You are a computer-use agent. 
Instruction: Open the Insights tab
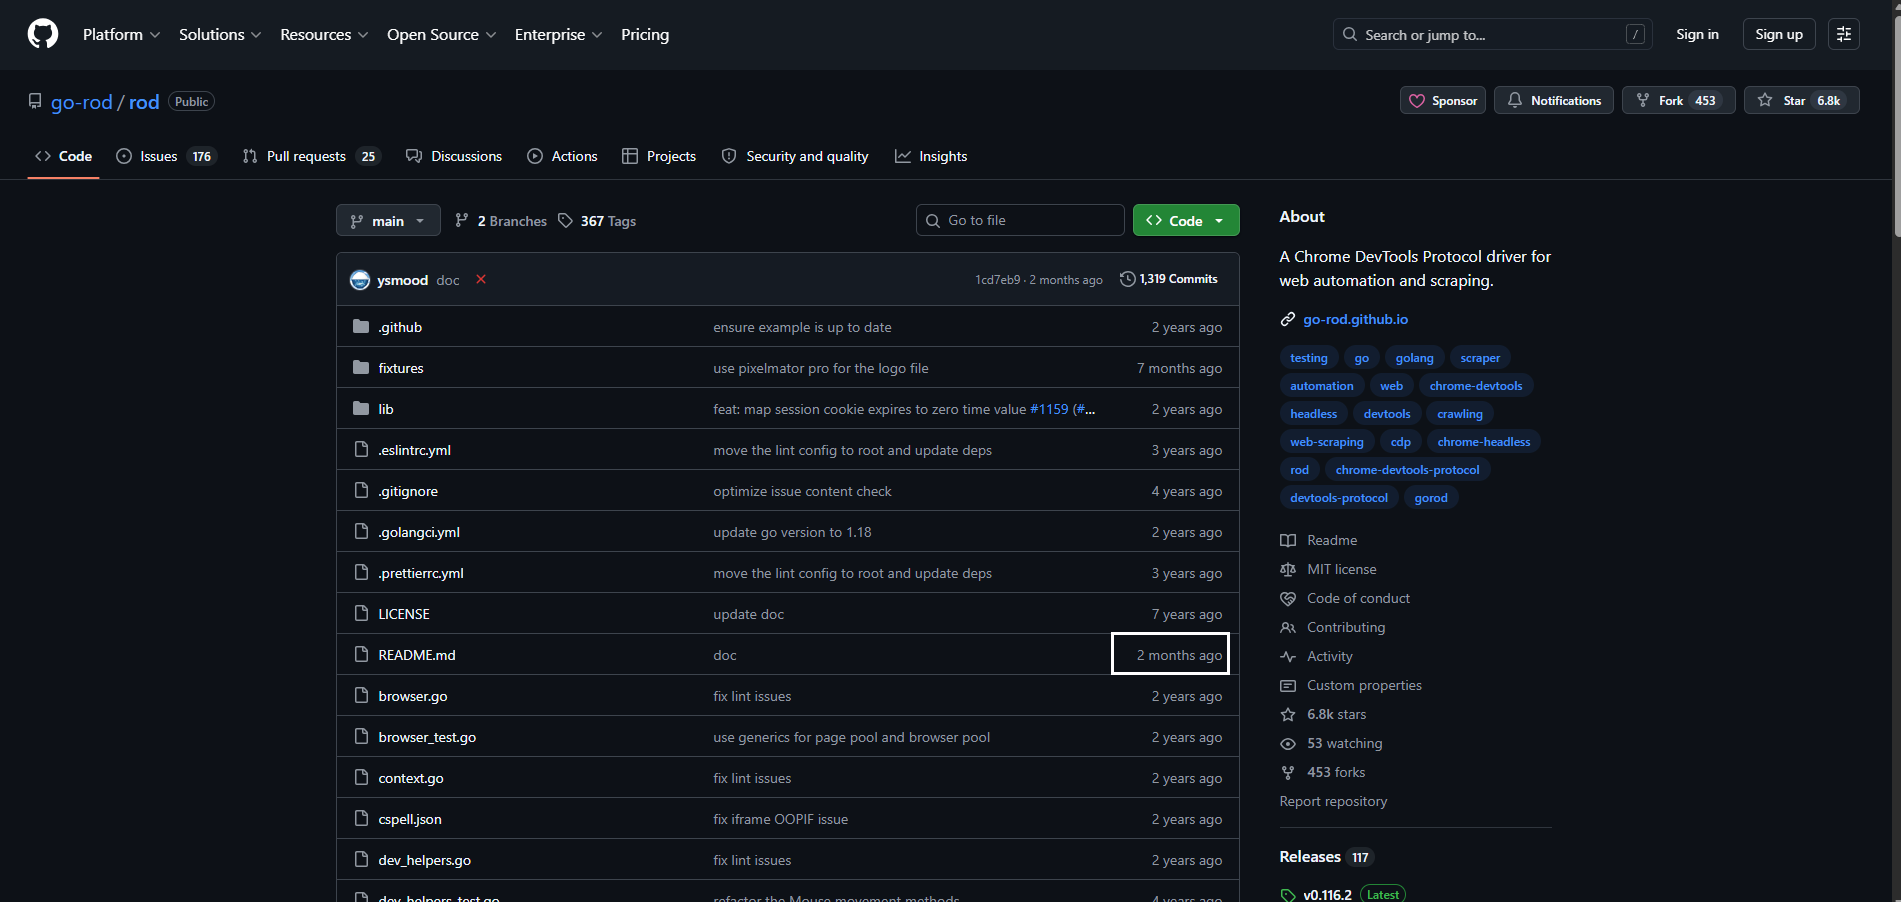click(x=931, y=156)
